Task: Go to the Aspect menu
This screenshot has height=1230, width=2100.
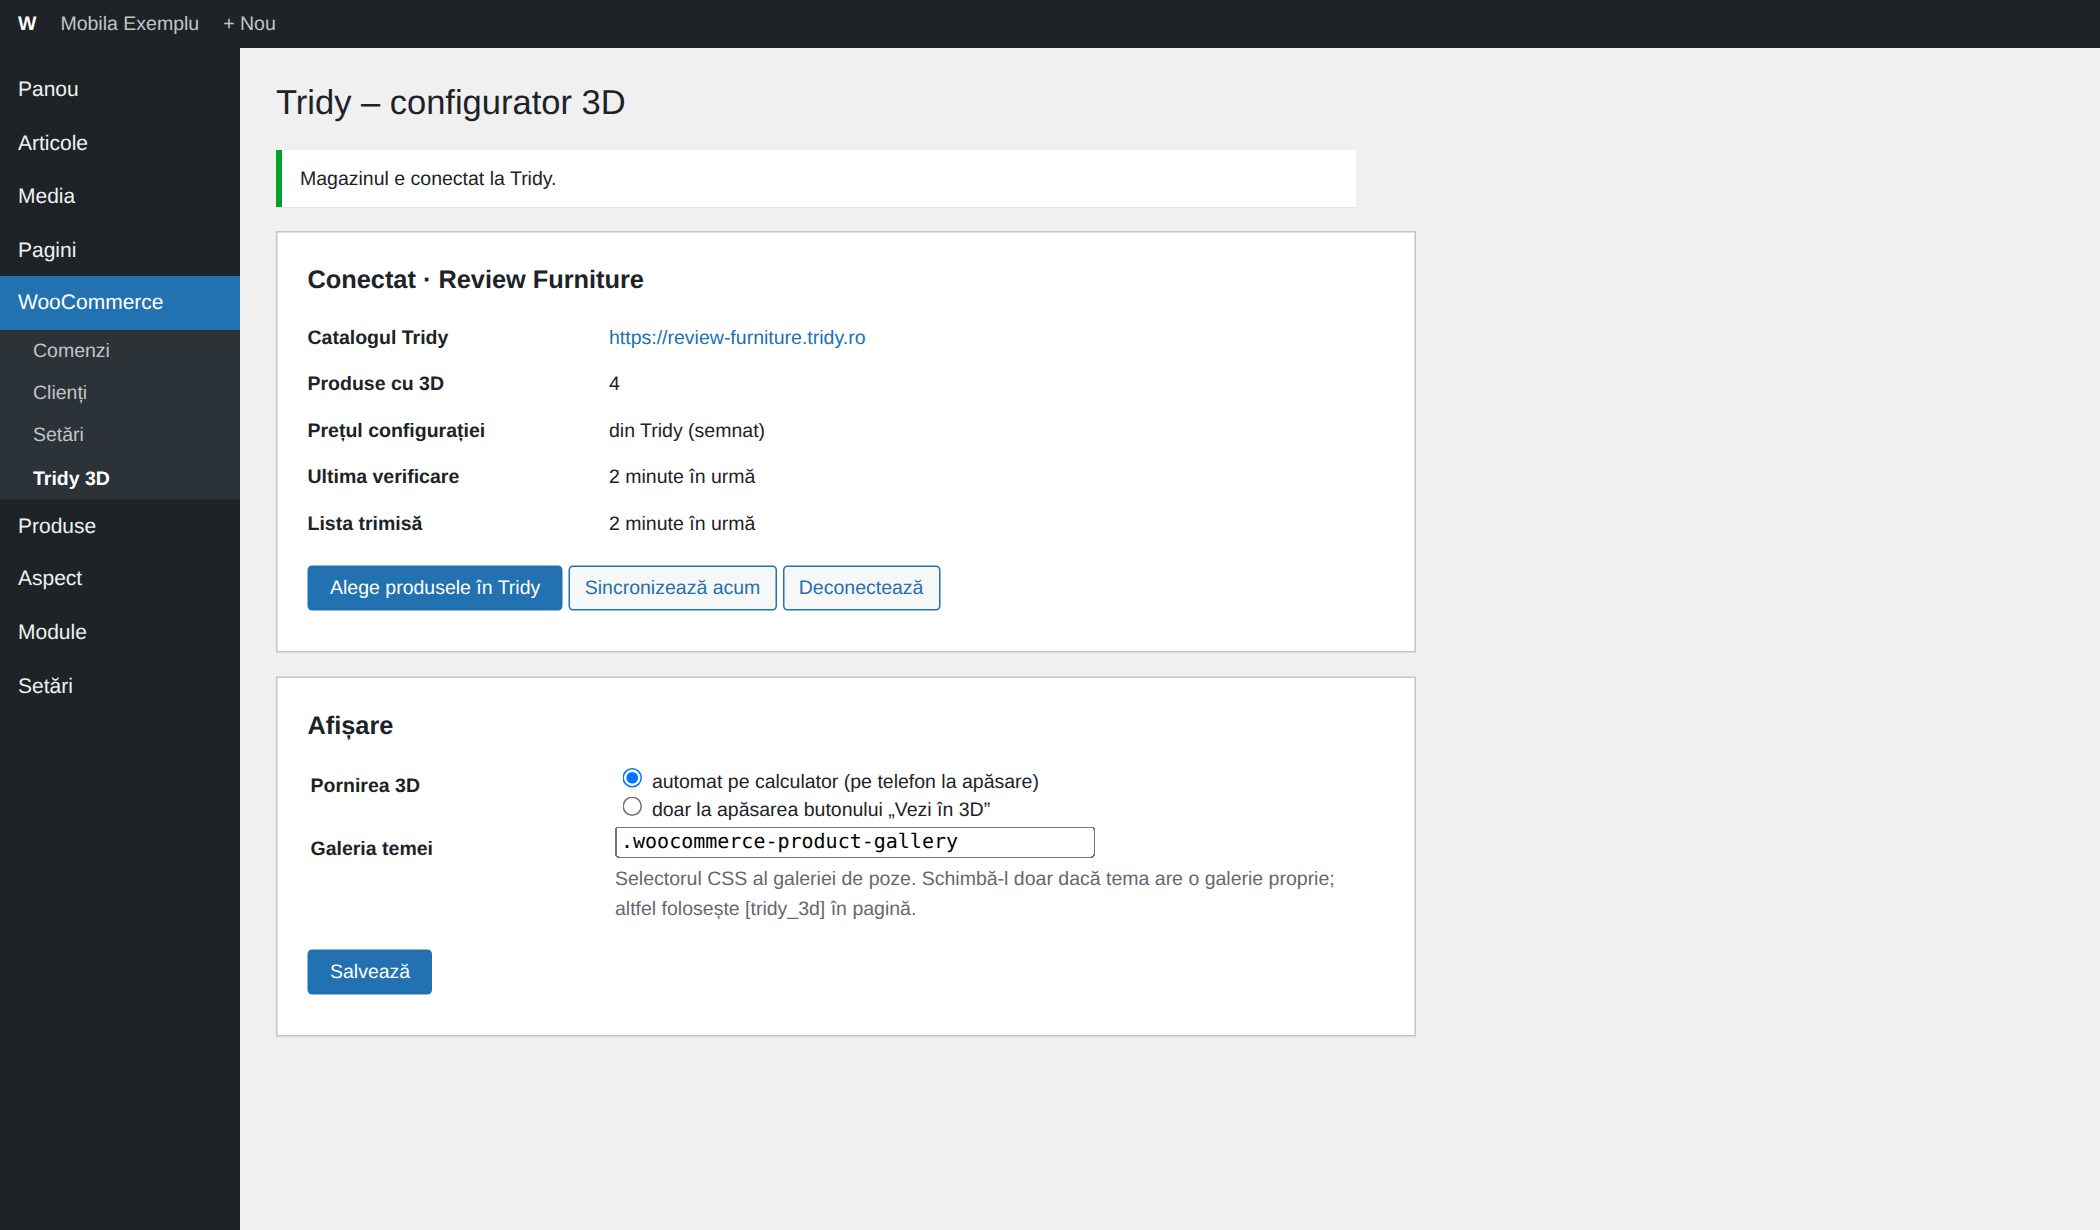Action: tap(120, 578)
